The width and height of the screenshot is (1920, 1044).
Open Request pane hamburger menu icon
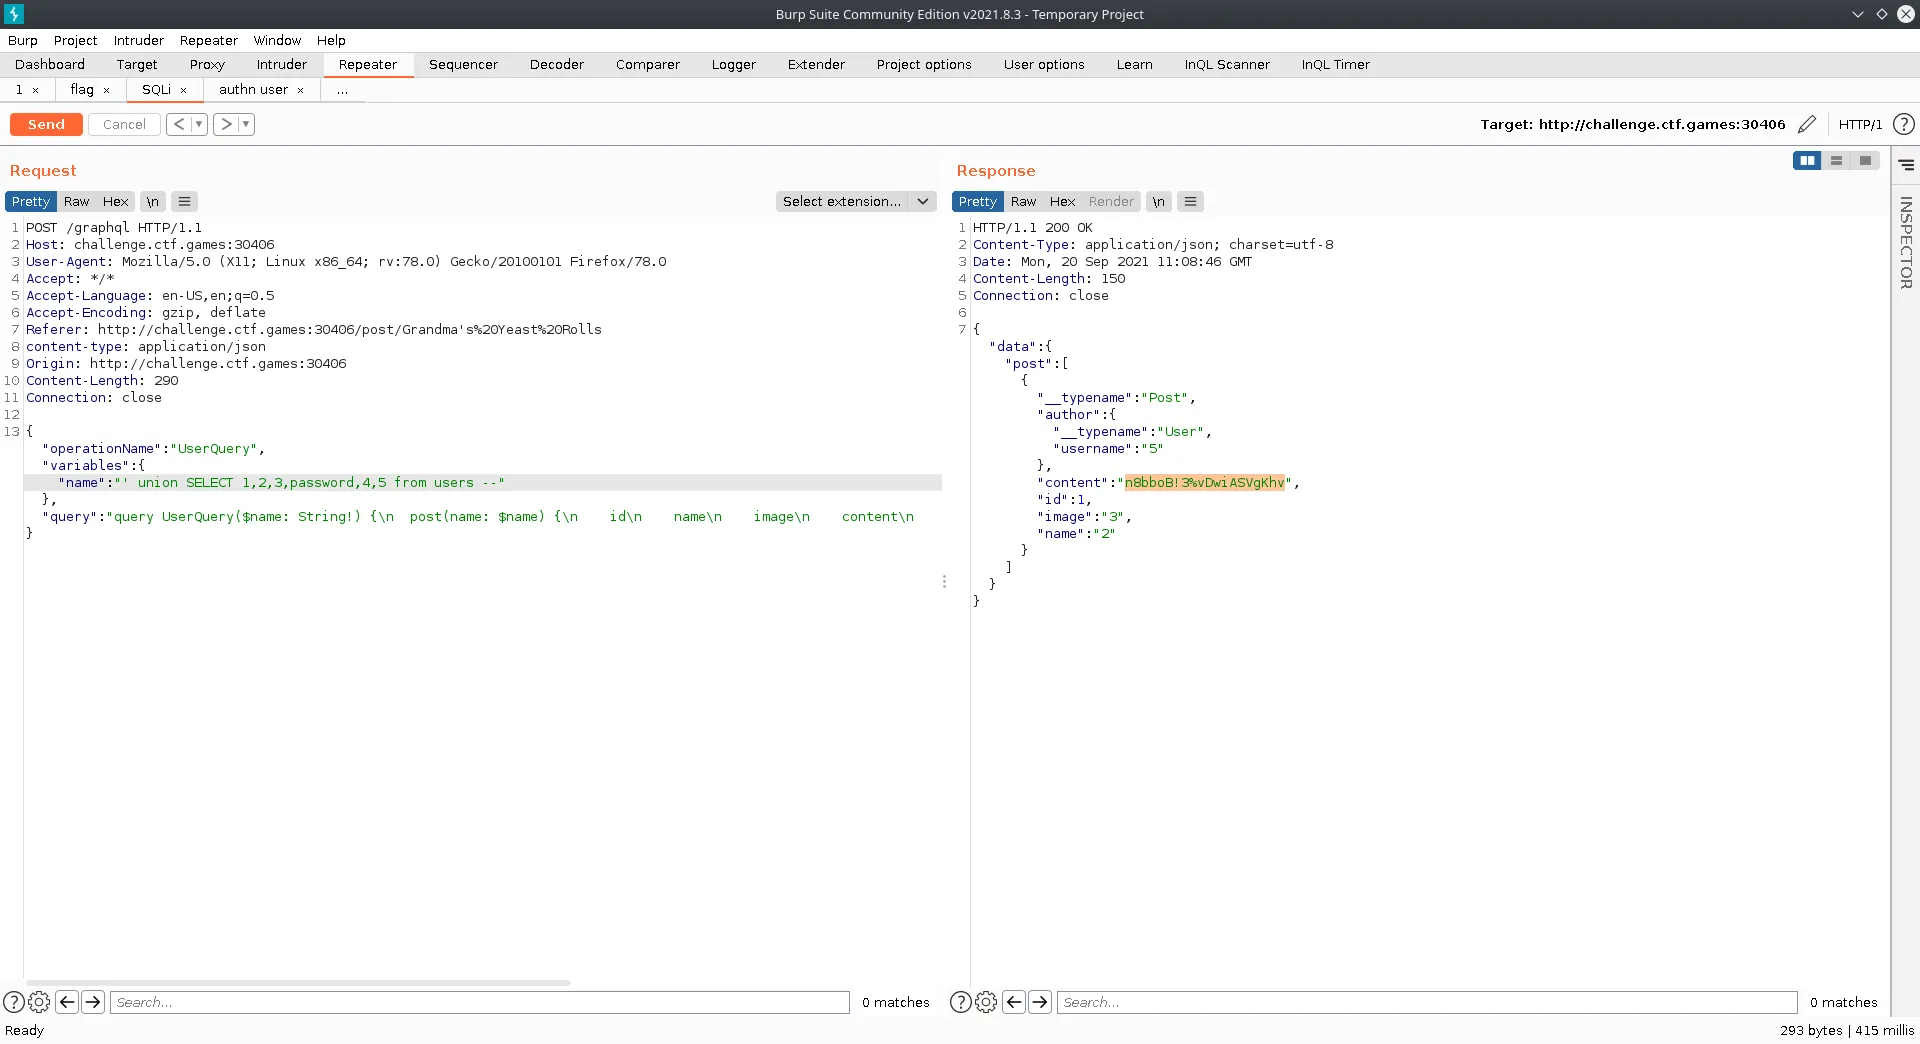[184, 201]
